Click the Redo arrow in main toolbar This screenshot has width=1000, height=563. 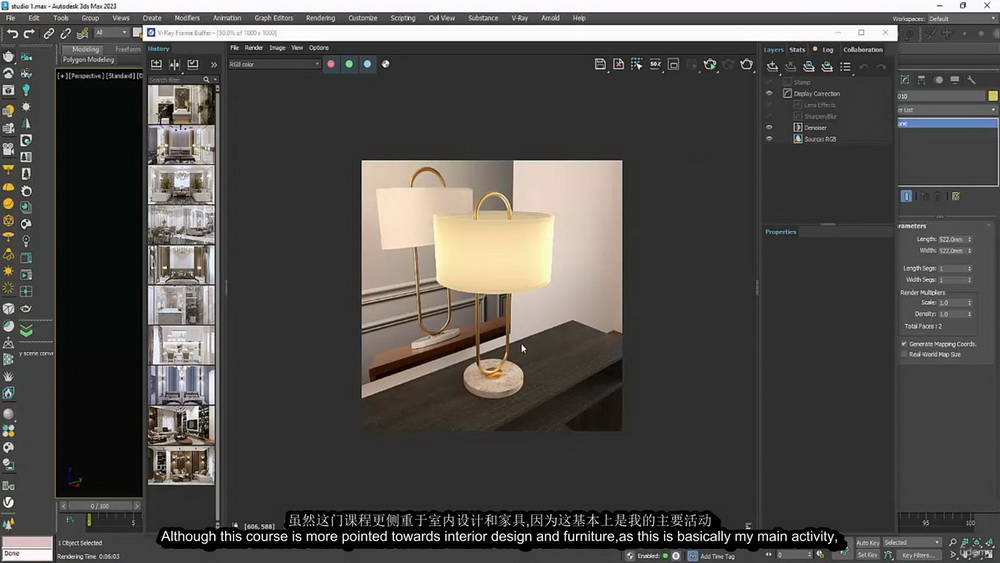point(29,33)
